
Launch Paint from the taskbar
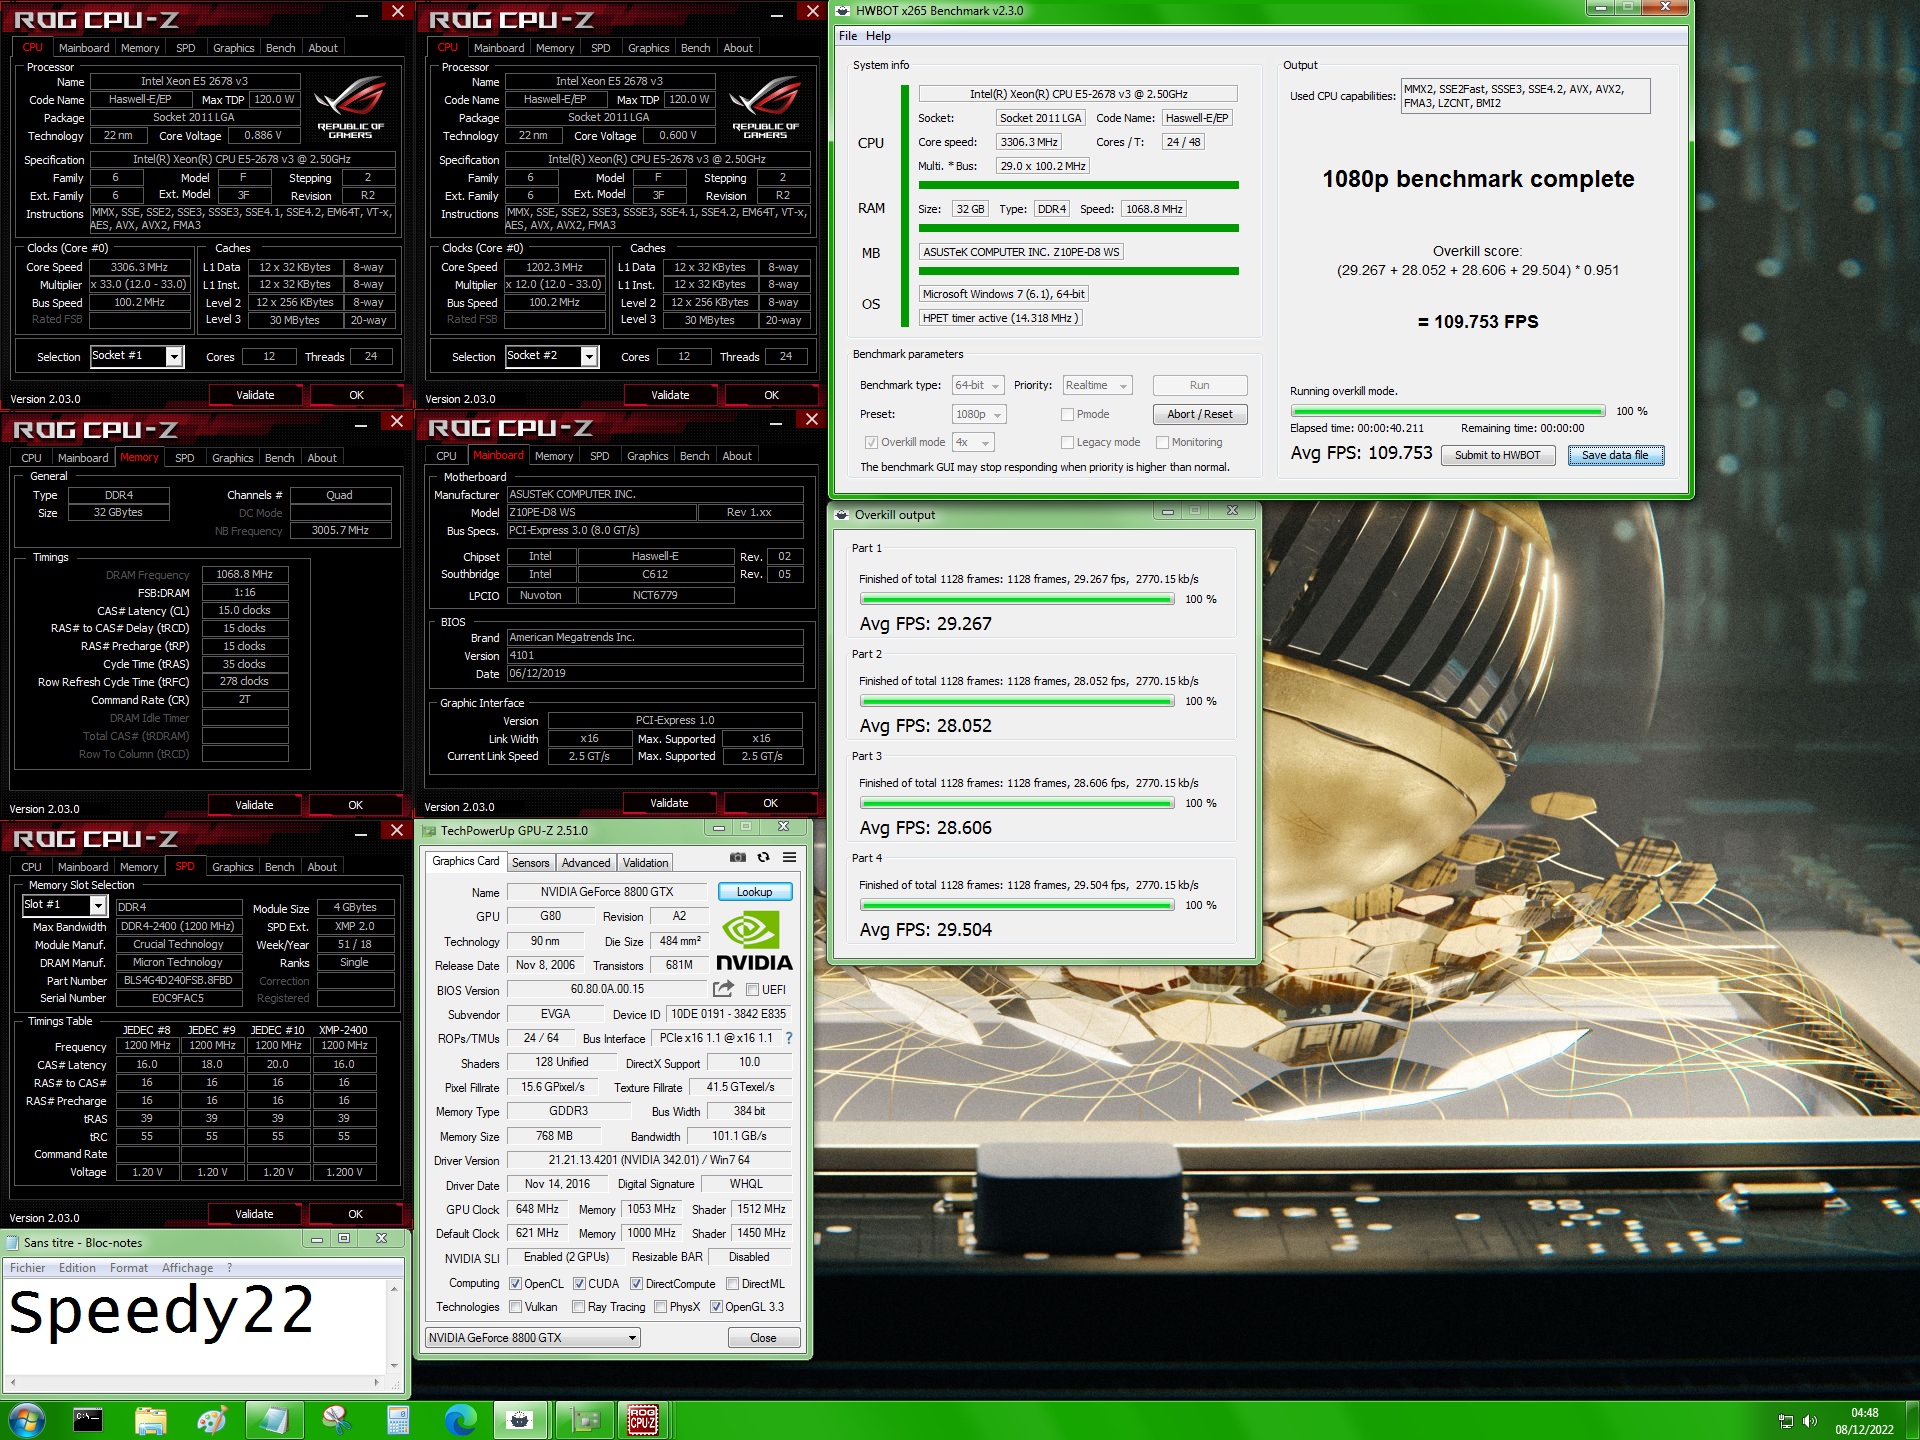(x=212, y=1420)
